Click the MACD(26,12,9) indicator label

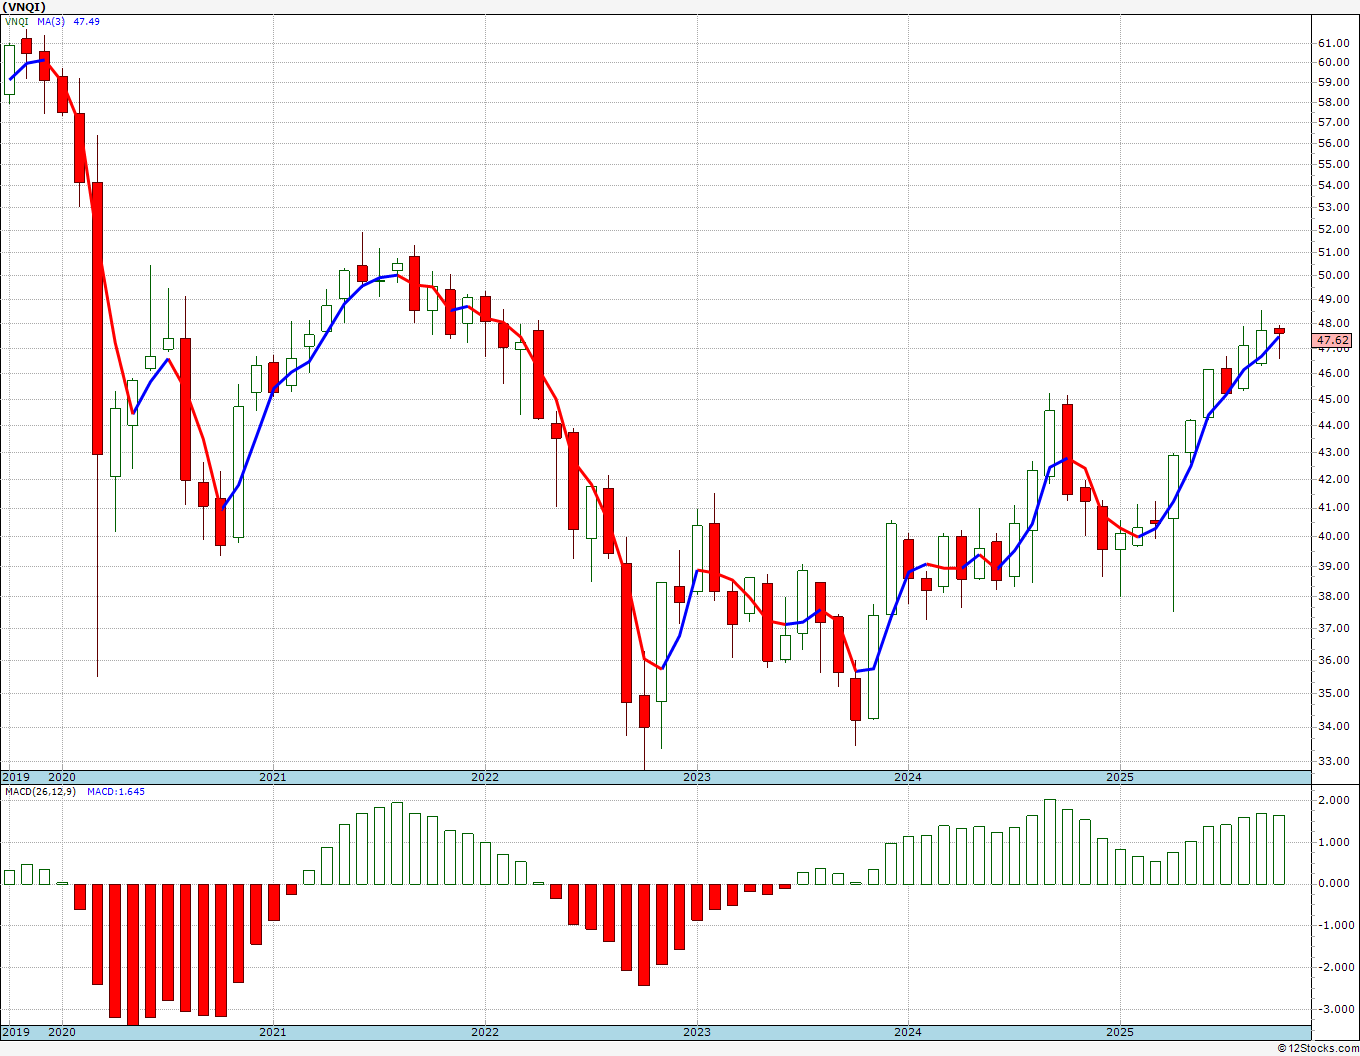40,792
